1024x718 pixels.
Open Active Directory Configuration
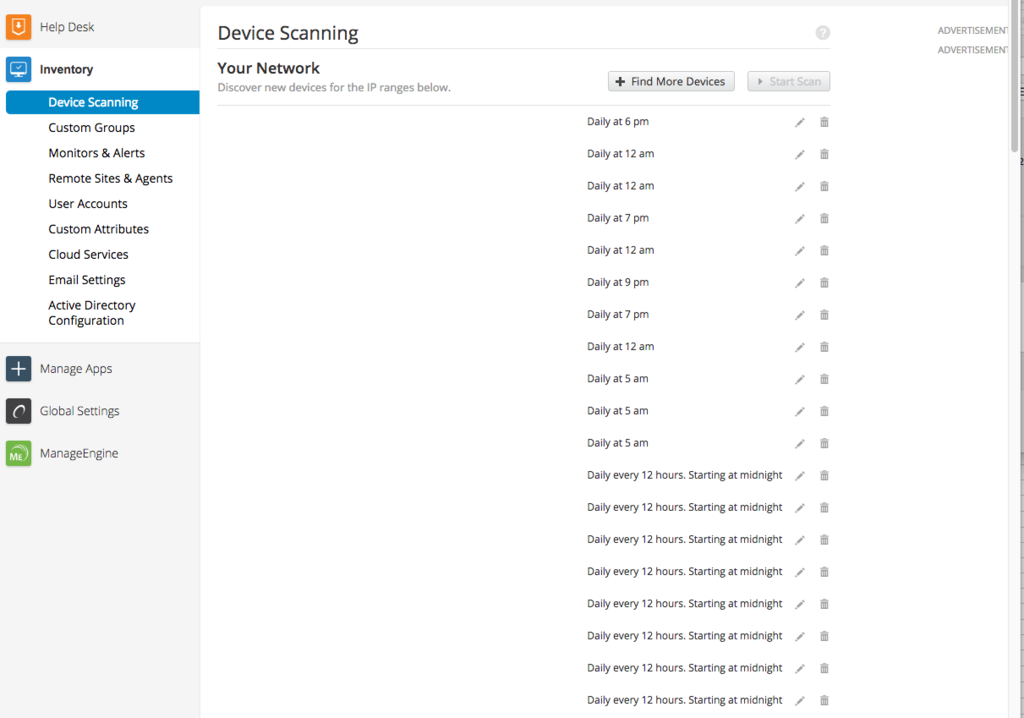(92, 312)
